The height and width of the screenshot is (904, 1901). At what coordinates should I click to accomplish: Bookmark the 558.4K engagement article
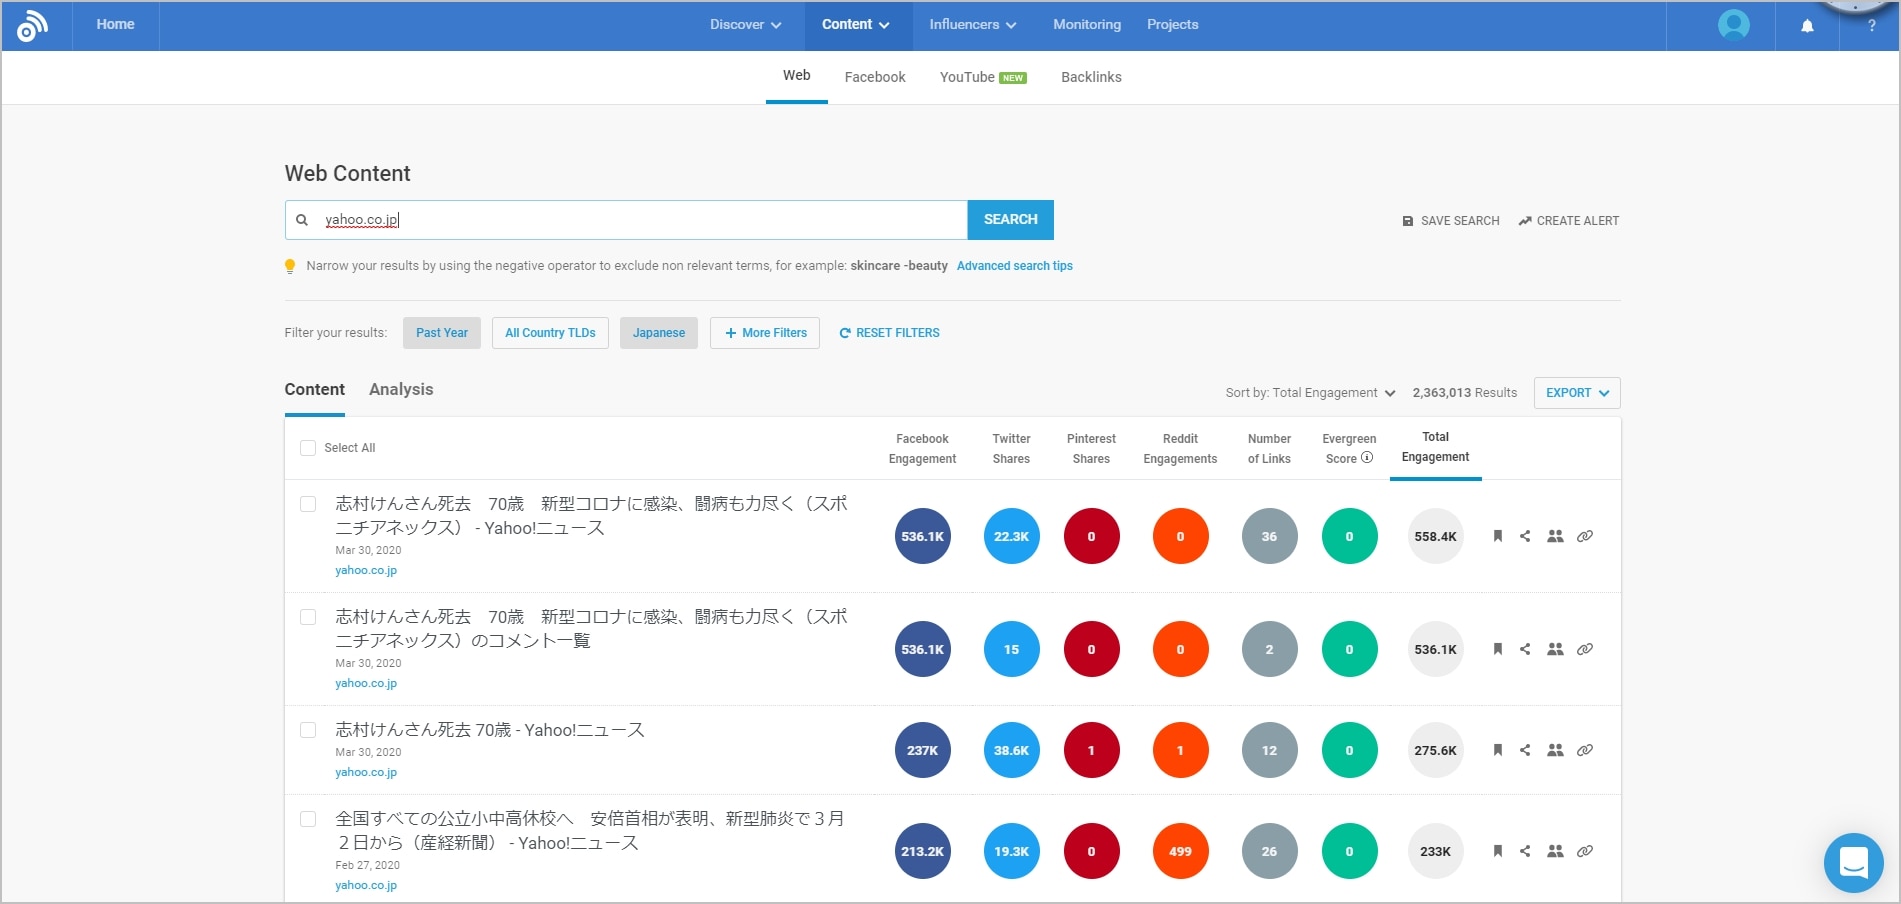coord(1498,536)
